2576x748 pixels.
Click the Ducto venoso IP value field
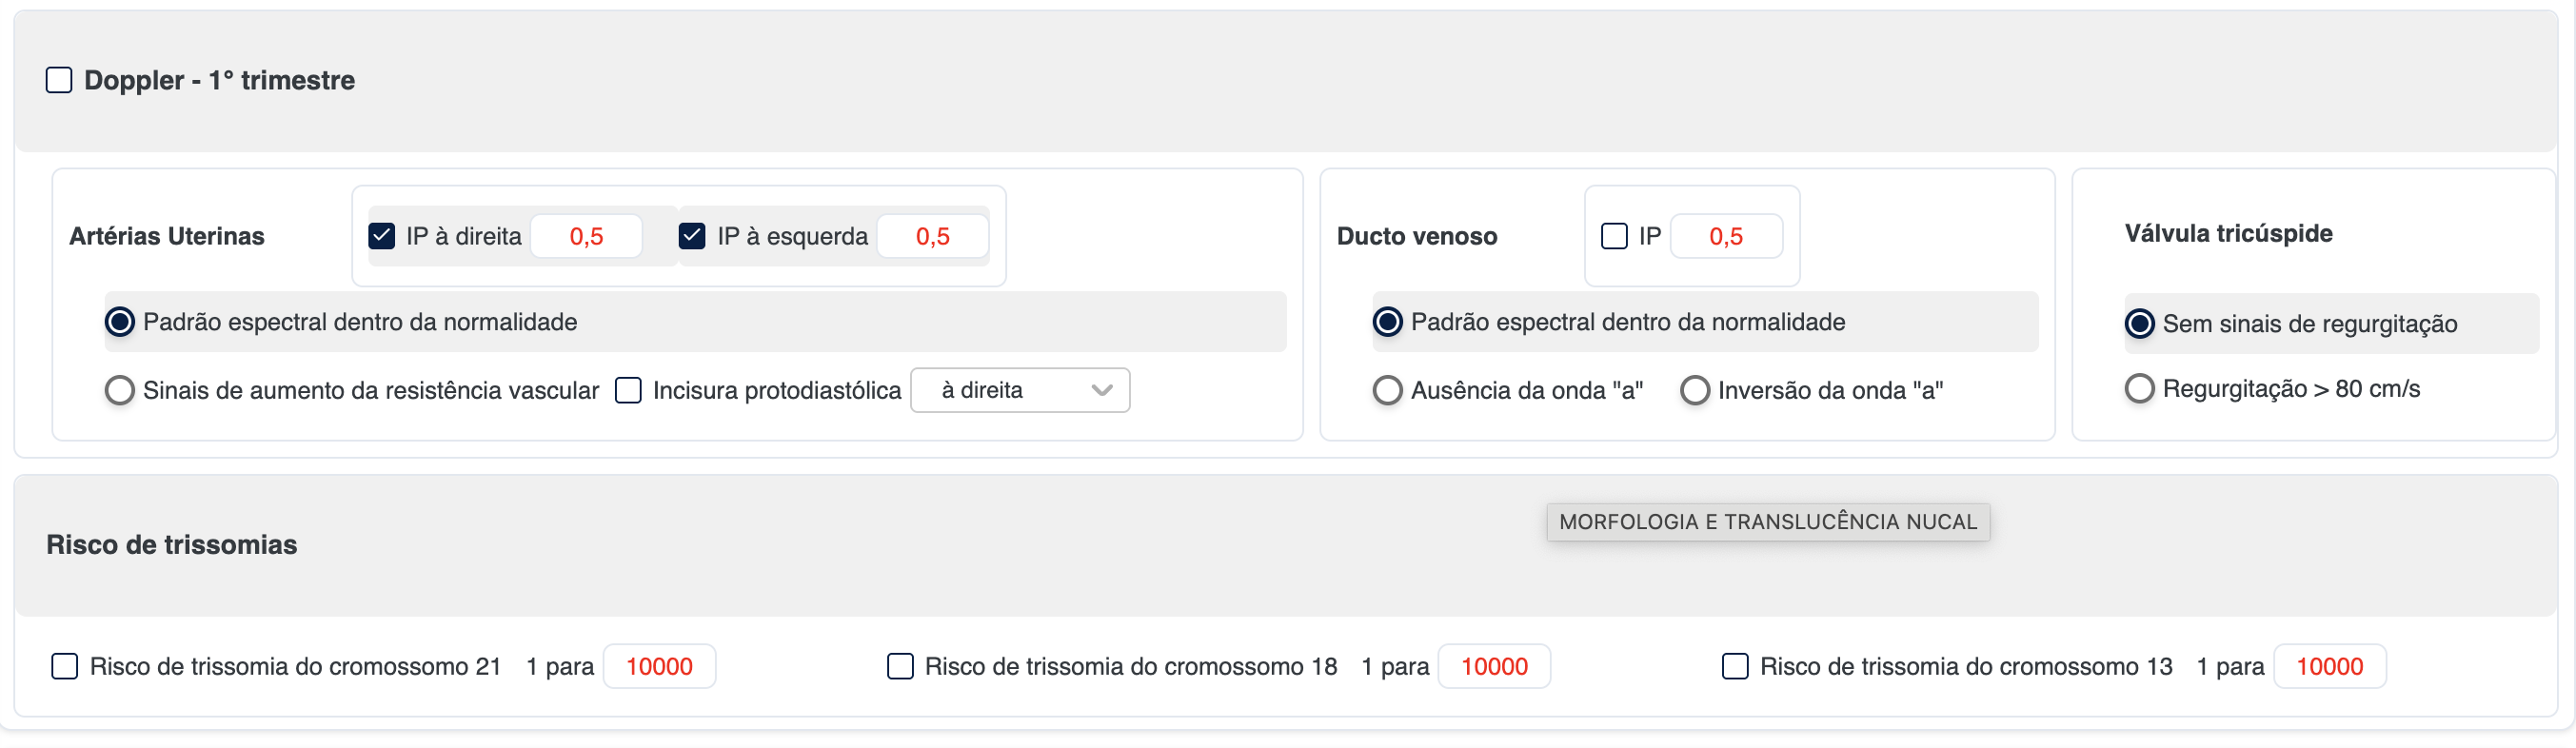[x=1725, y=236]
